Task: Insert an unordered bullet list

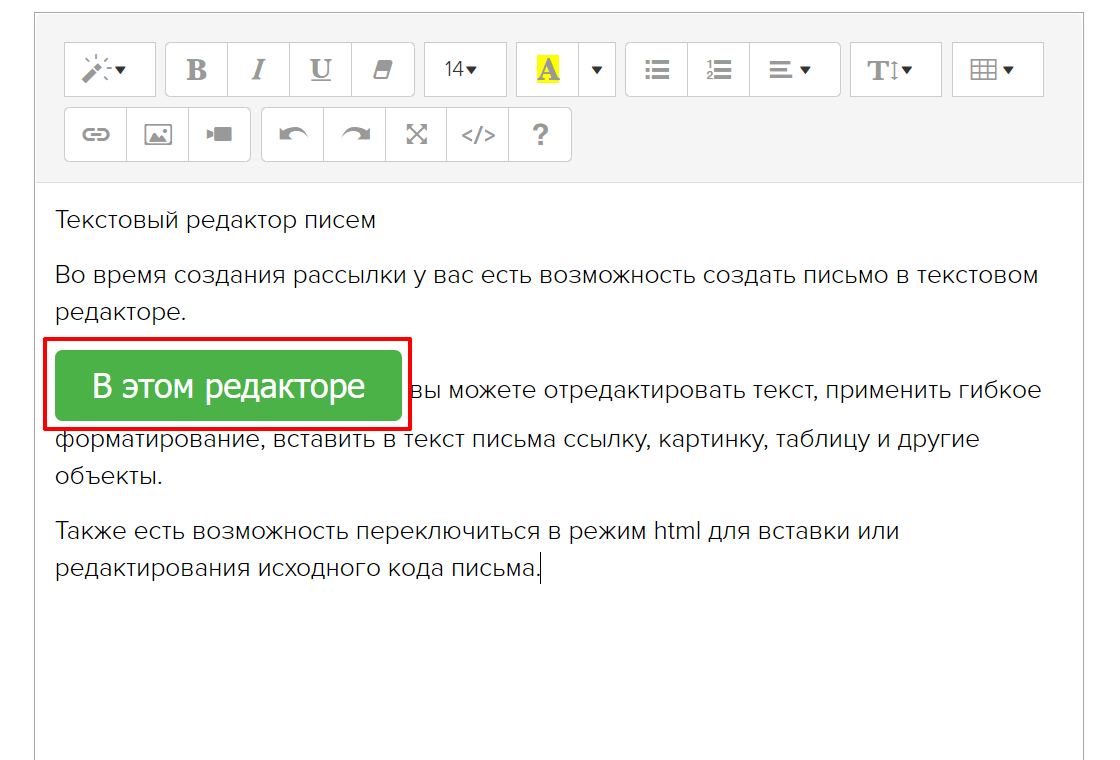Action: click(x=657, y=70)
